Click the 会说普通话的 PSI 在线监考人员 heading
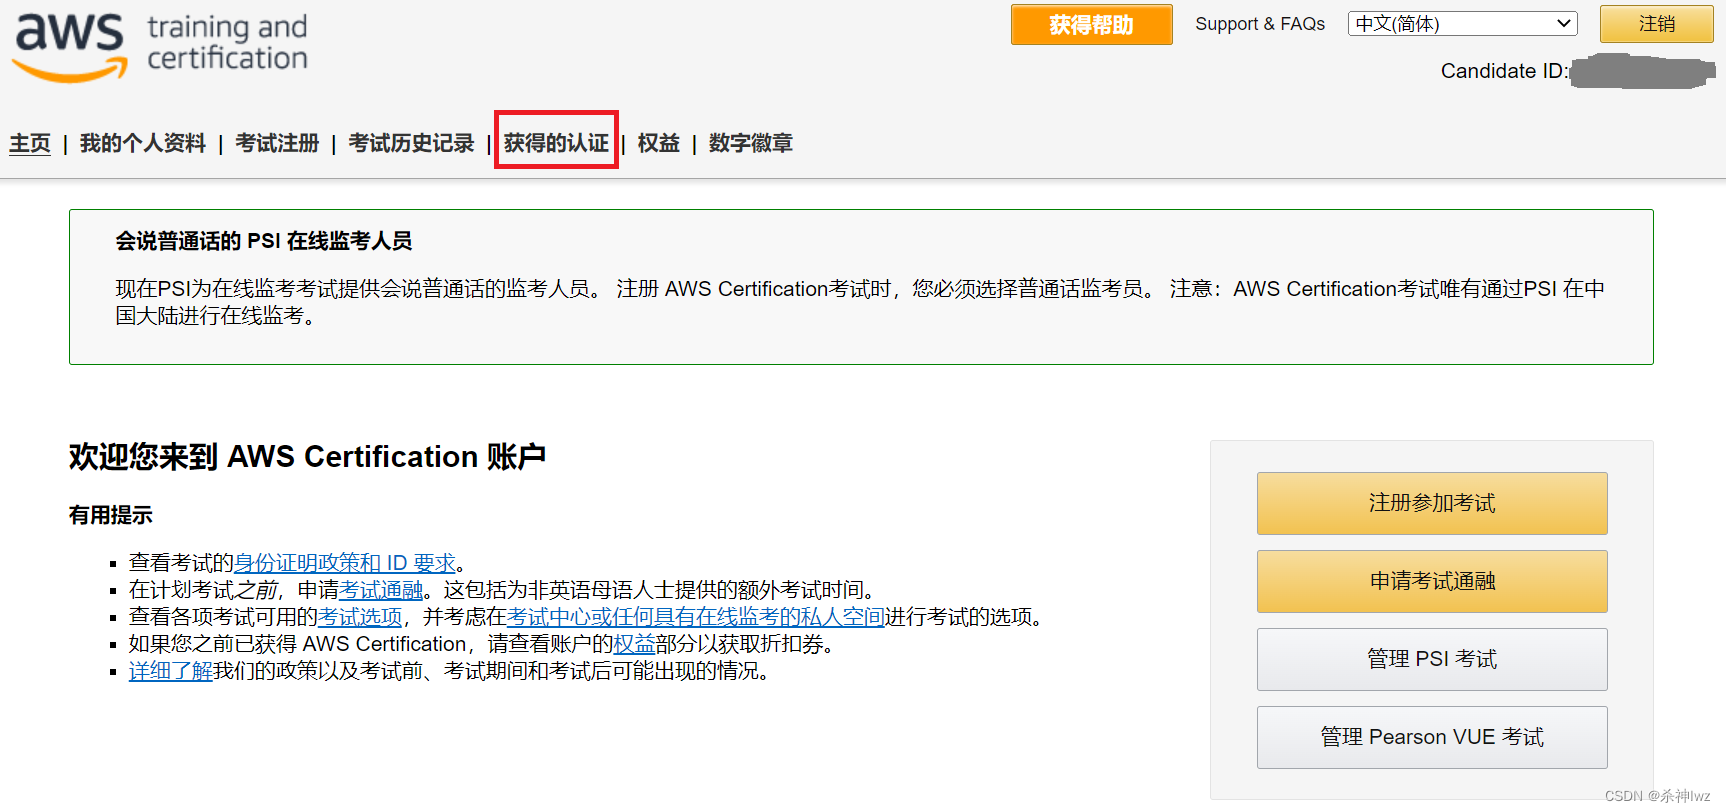This screenshot has height=812, width=1726. pos(264,241)
